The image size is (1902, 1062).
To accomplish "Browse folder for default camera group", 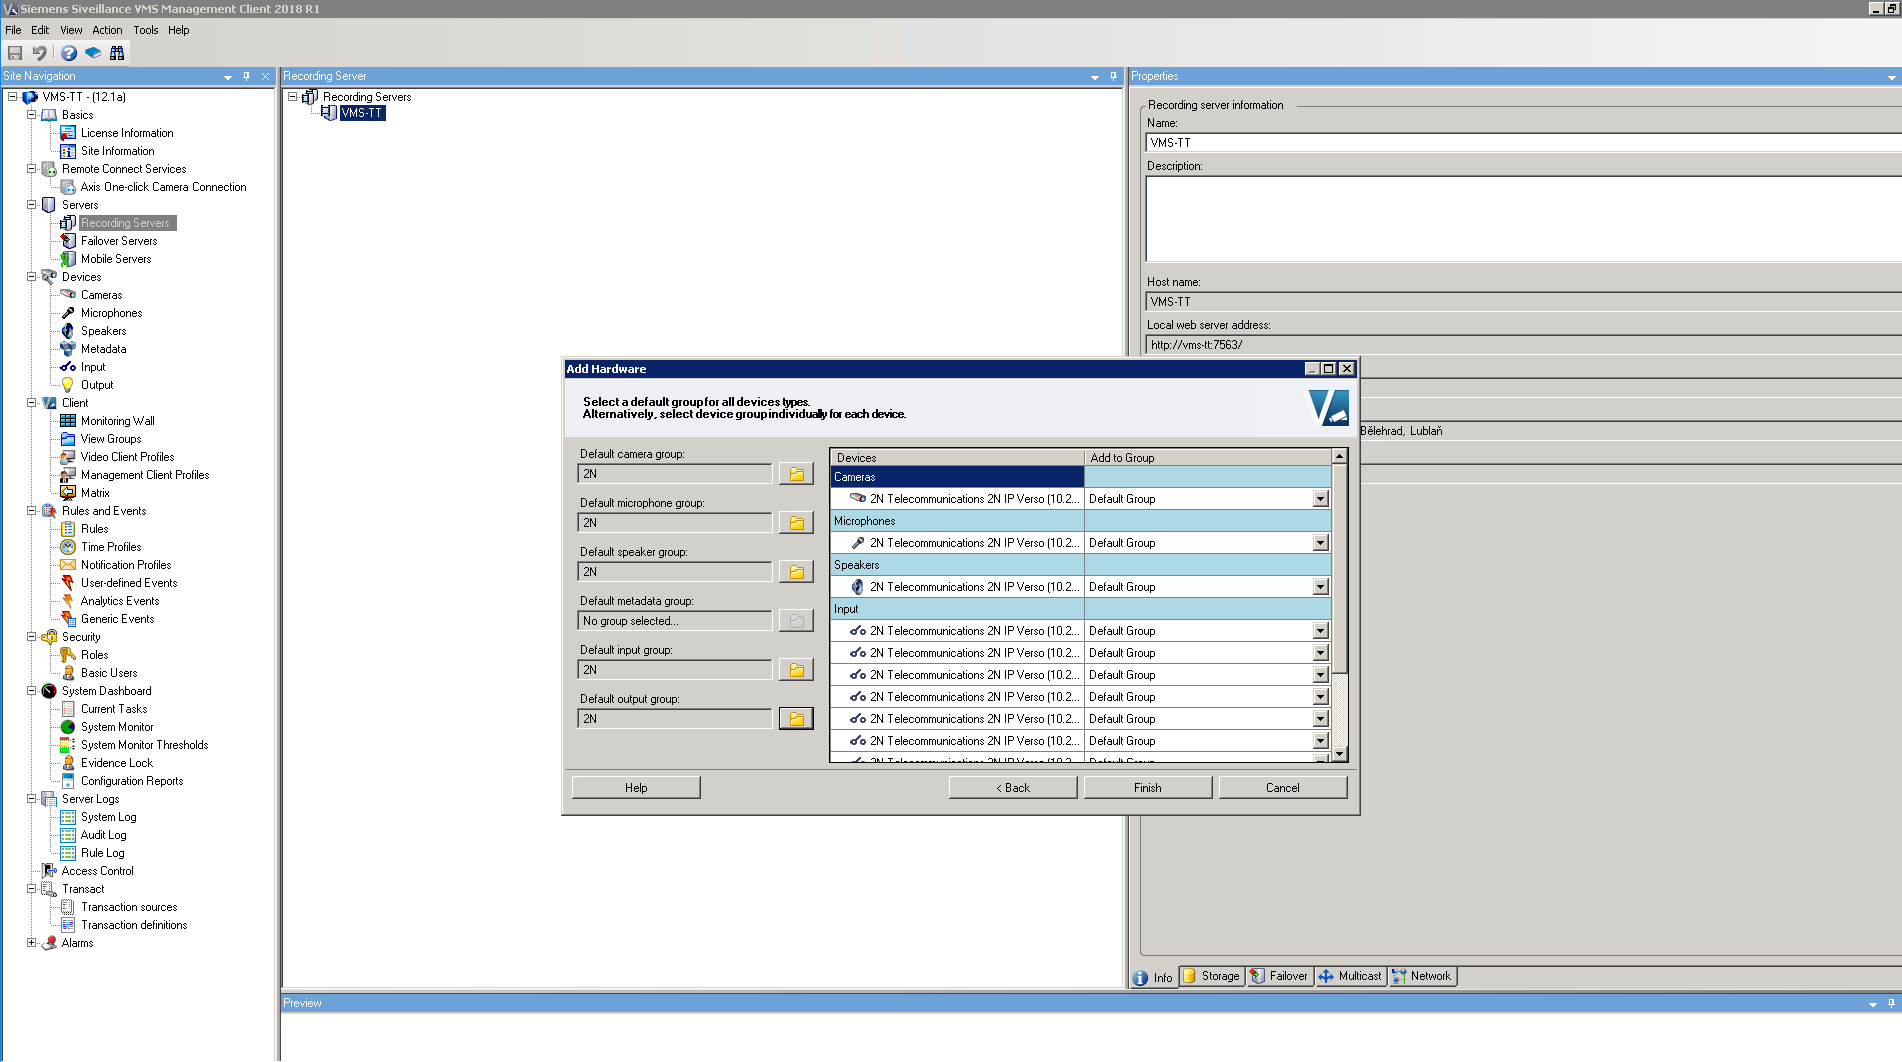I will pyautogui.click(x=796, y=474).
